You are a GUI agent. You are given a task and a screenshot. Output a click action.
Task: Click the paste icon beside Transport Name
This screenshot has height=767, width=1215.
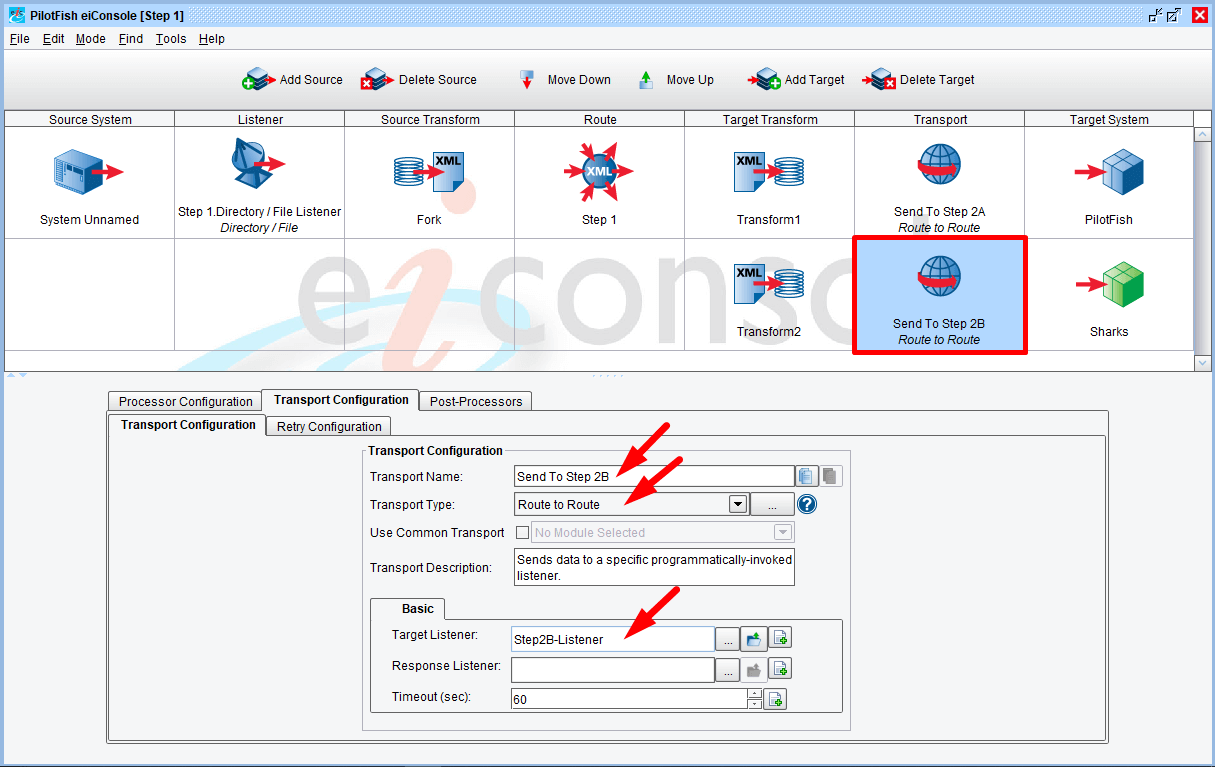point(831,476)
